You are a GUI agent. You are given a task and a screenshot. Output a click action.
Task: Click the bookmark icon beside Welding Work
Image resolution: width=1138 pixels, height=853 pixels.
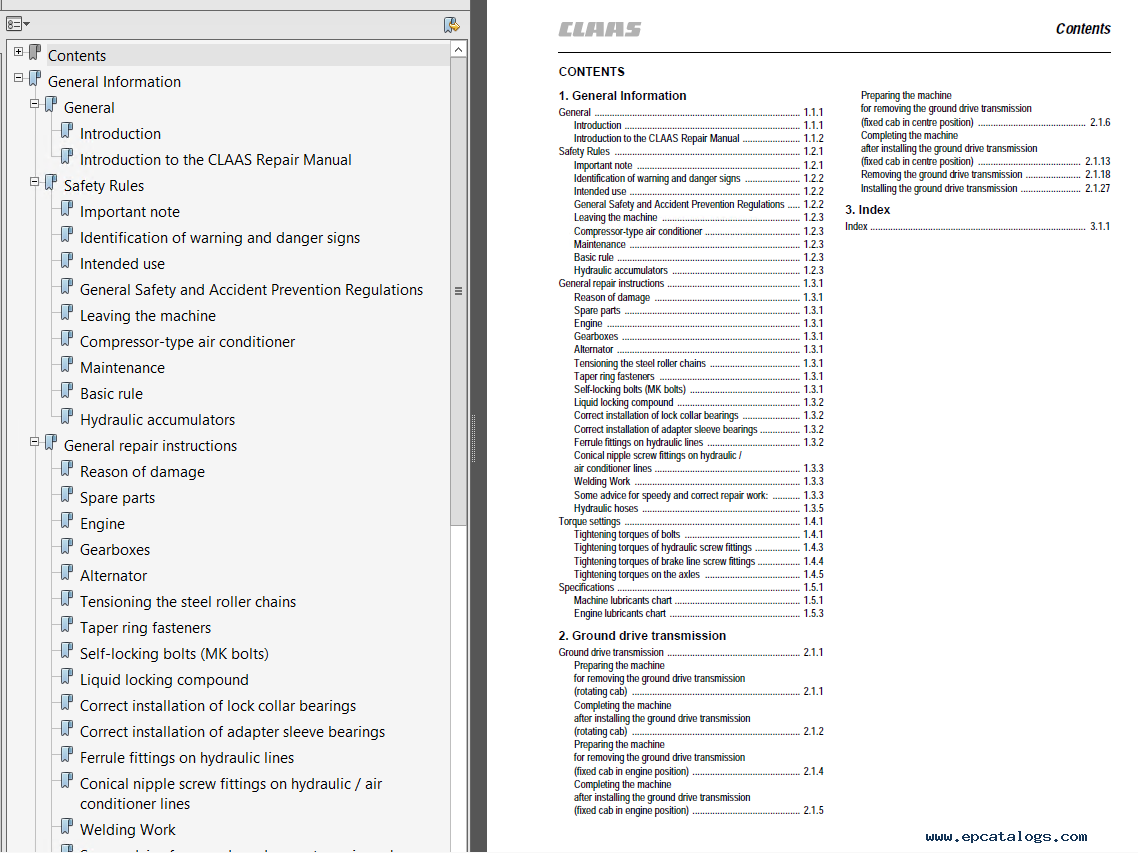click(x=67, y=828)
